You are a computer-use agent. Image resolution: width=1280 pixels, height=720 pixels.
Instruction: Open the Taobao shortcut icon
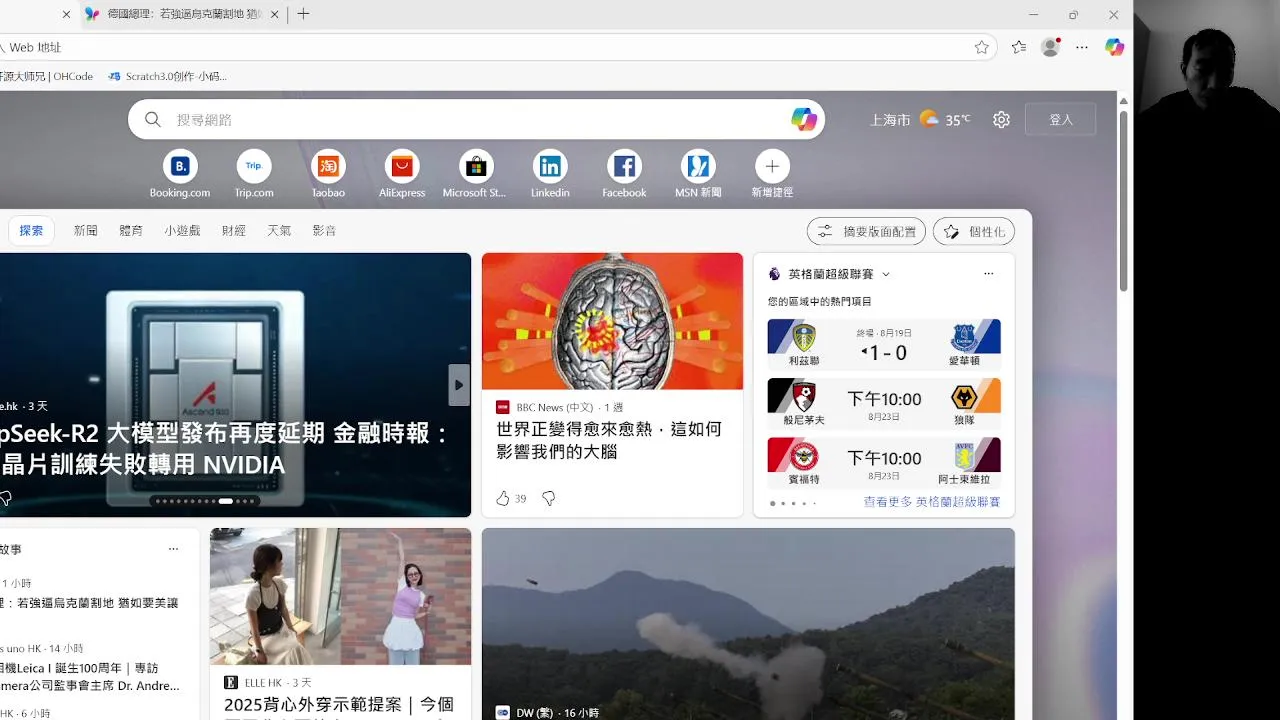point(328,166)
